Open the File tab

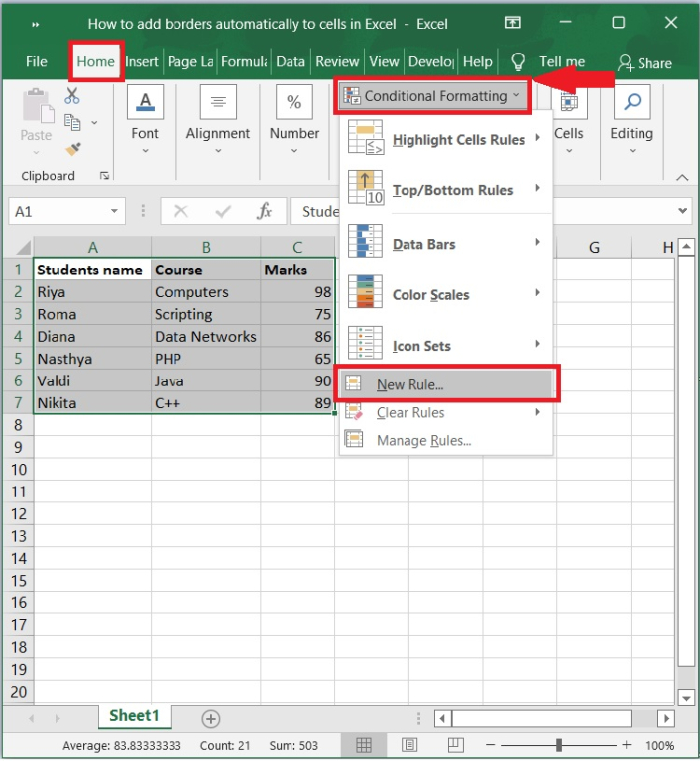tap(37, 62)
